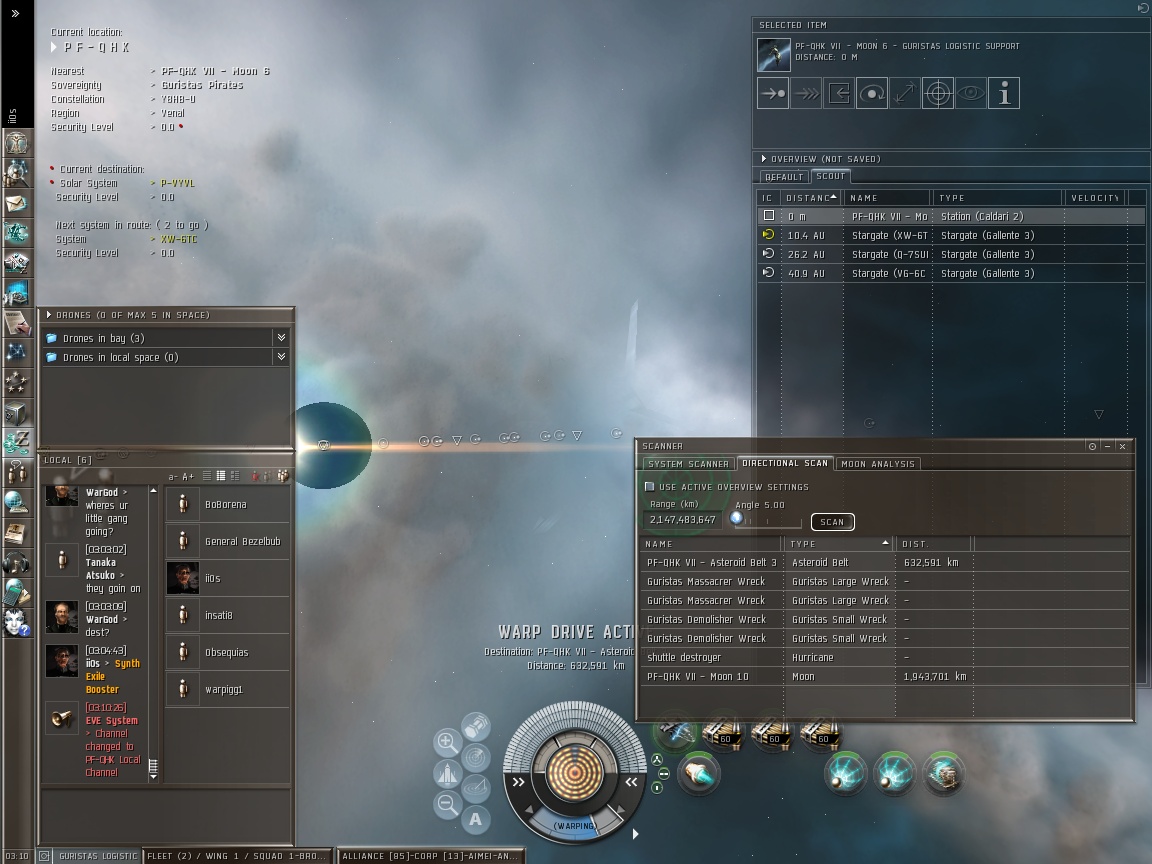Select Stargate (XW-6T row in Overview
Screen dimensions: 1152x864
(x=951, y=235)
